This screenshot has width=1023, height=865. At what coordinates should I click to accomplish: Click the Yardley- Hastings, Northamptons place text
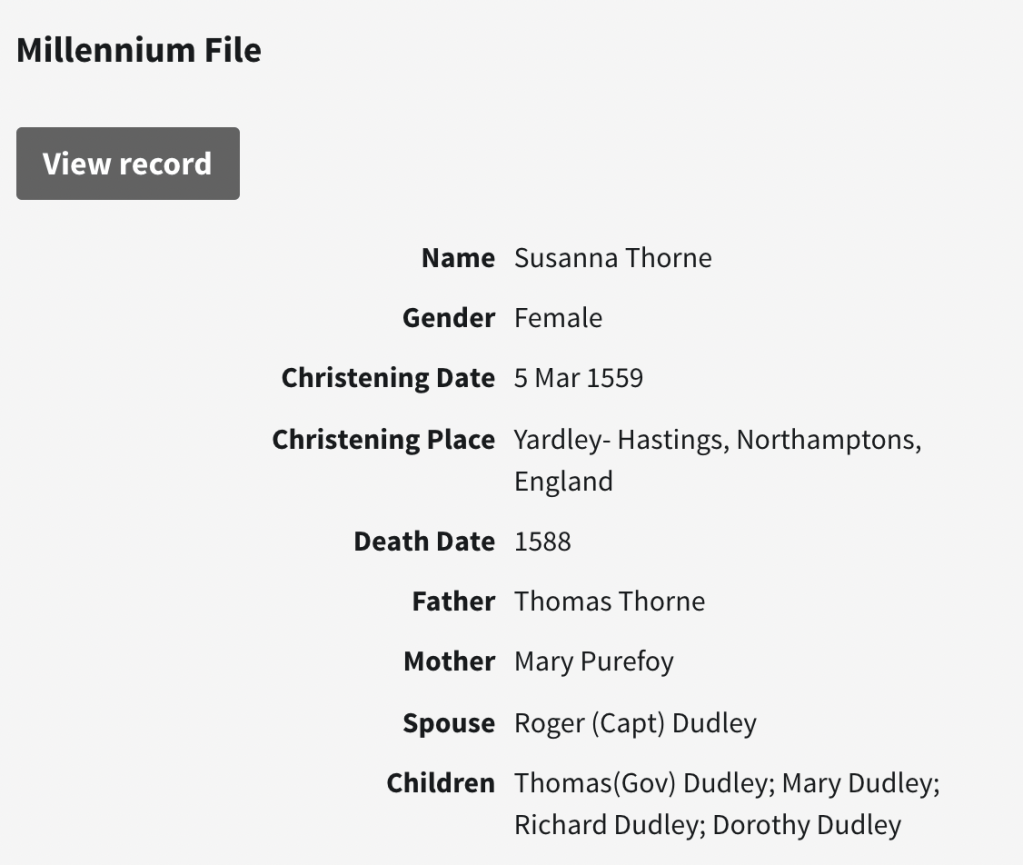click(716, 440)
